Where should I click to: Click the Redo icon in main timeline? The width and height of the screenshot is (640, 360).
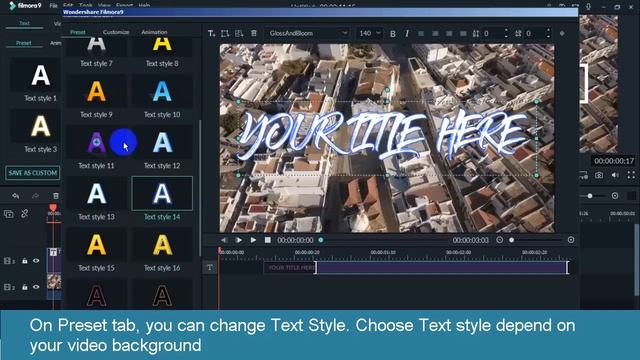pos(36,196)
